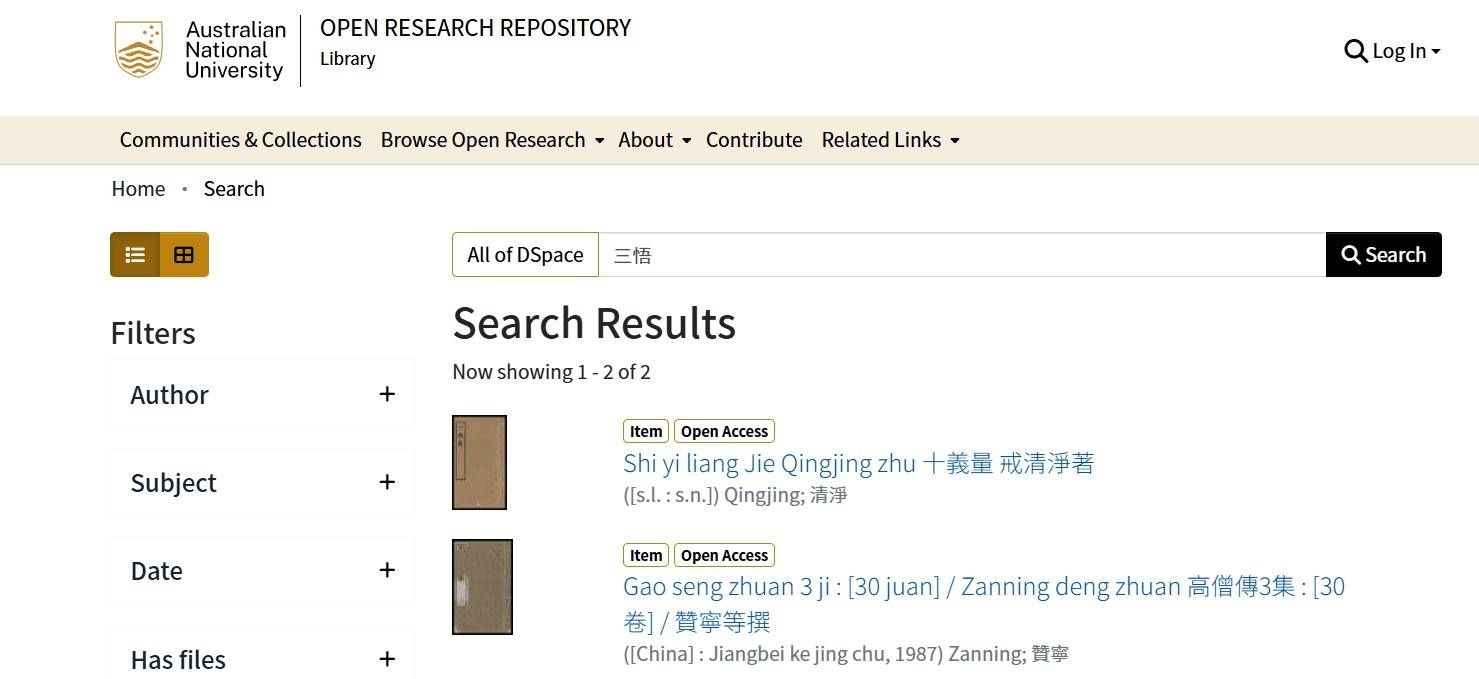Viewport: 1479px width, 679px height.
Task: Expand the Author filter
Action: click(263, 394)
